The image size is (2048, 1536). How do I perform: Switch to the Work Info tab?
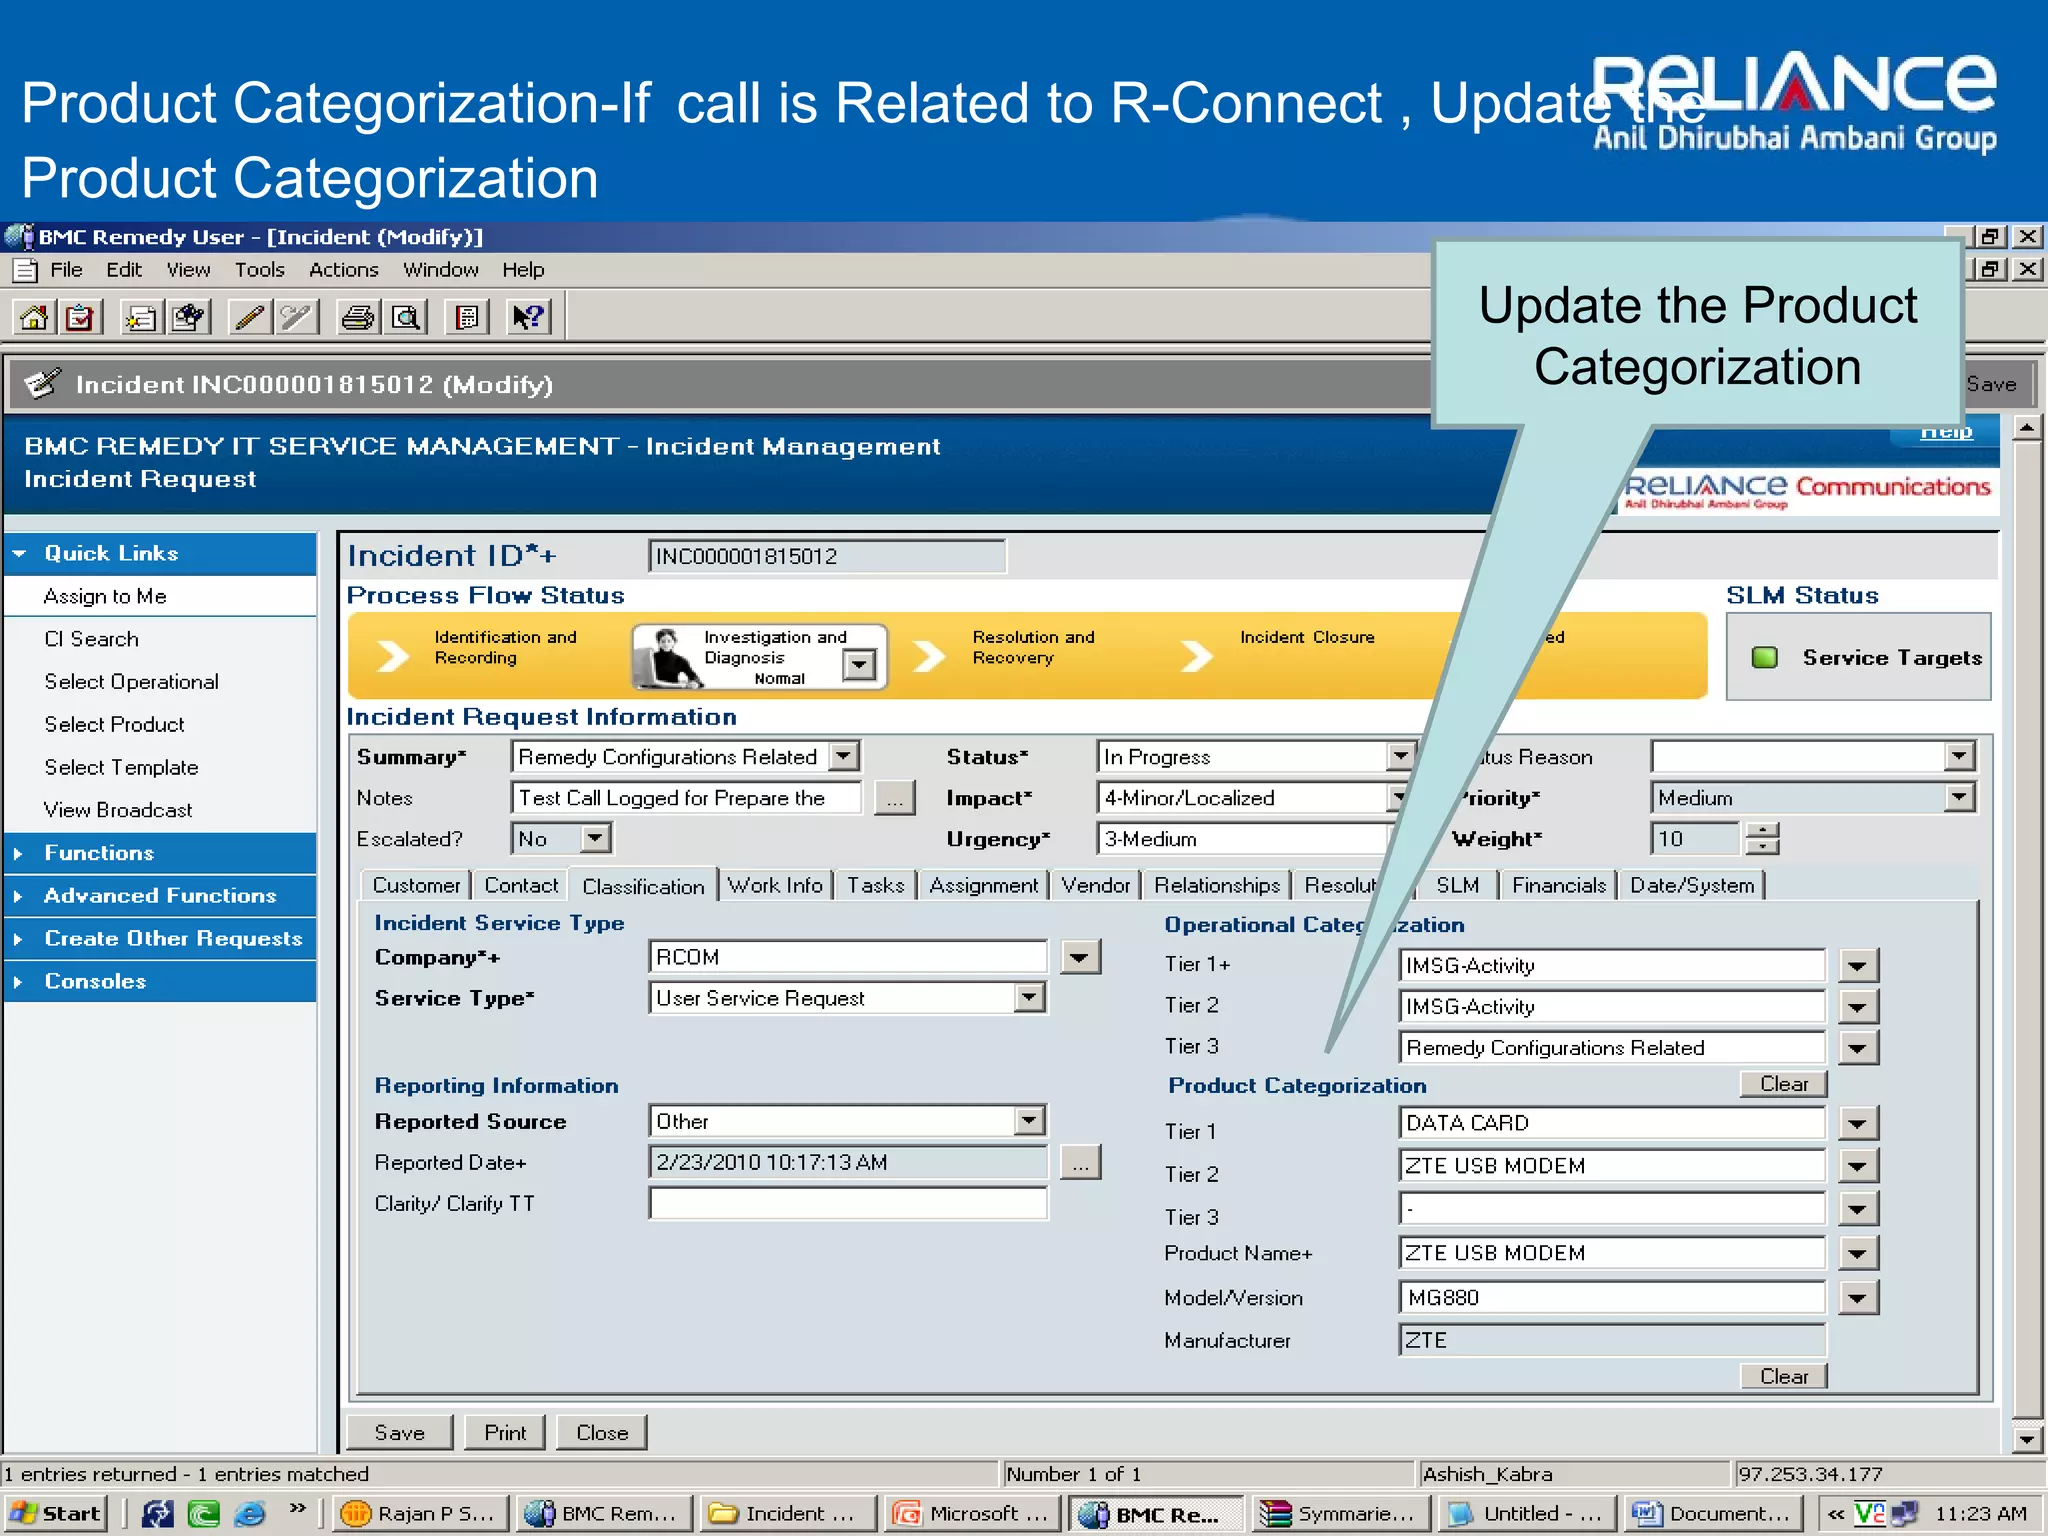point(775,885)
